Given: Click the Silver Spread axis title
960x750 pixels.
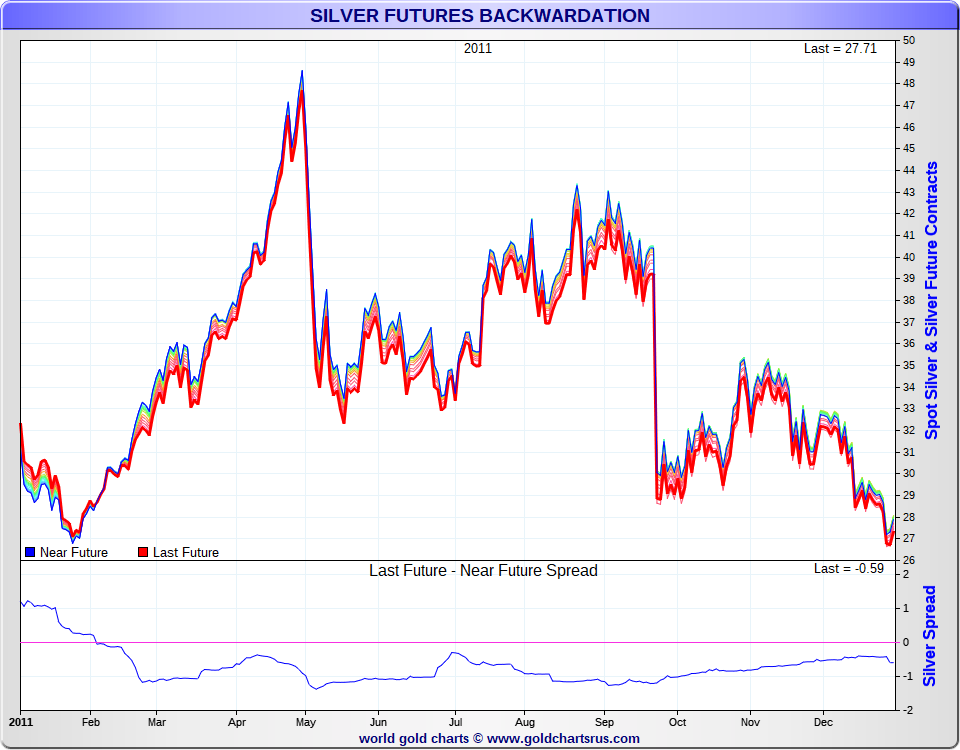Looking at the screenshot, I should coord(930,636).
